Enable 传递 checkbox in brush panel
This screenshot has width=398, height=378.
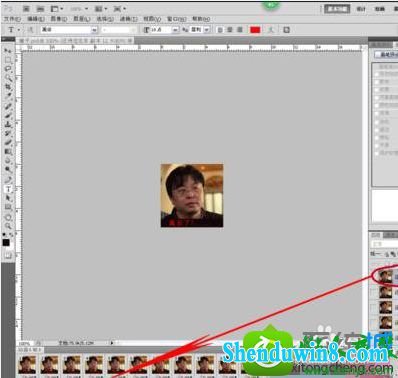[x=378, y=114]
